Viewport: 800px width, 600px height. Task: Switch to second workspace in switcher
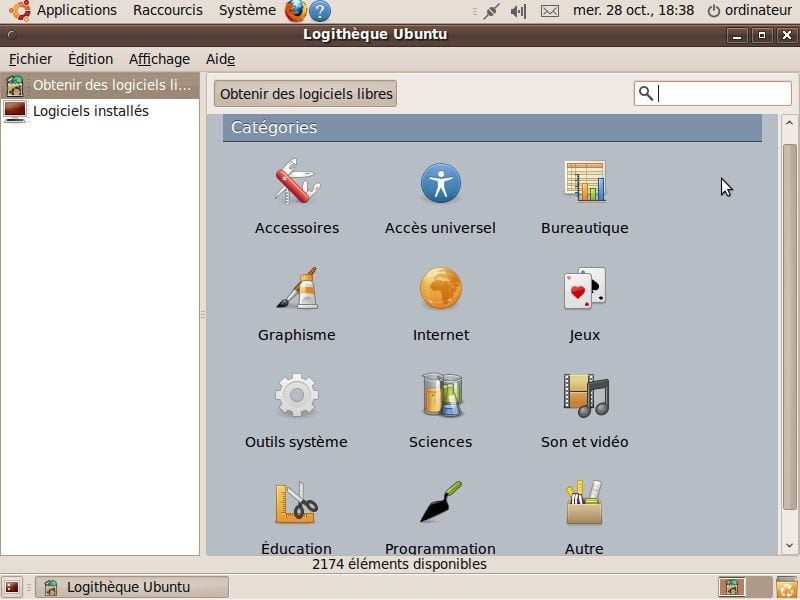point(759,587)
